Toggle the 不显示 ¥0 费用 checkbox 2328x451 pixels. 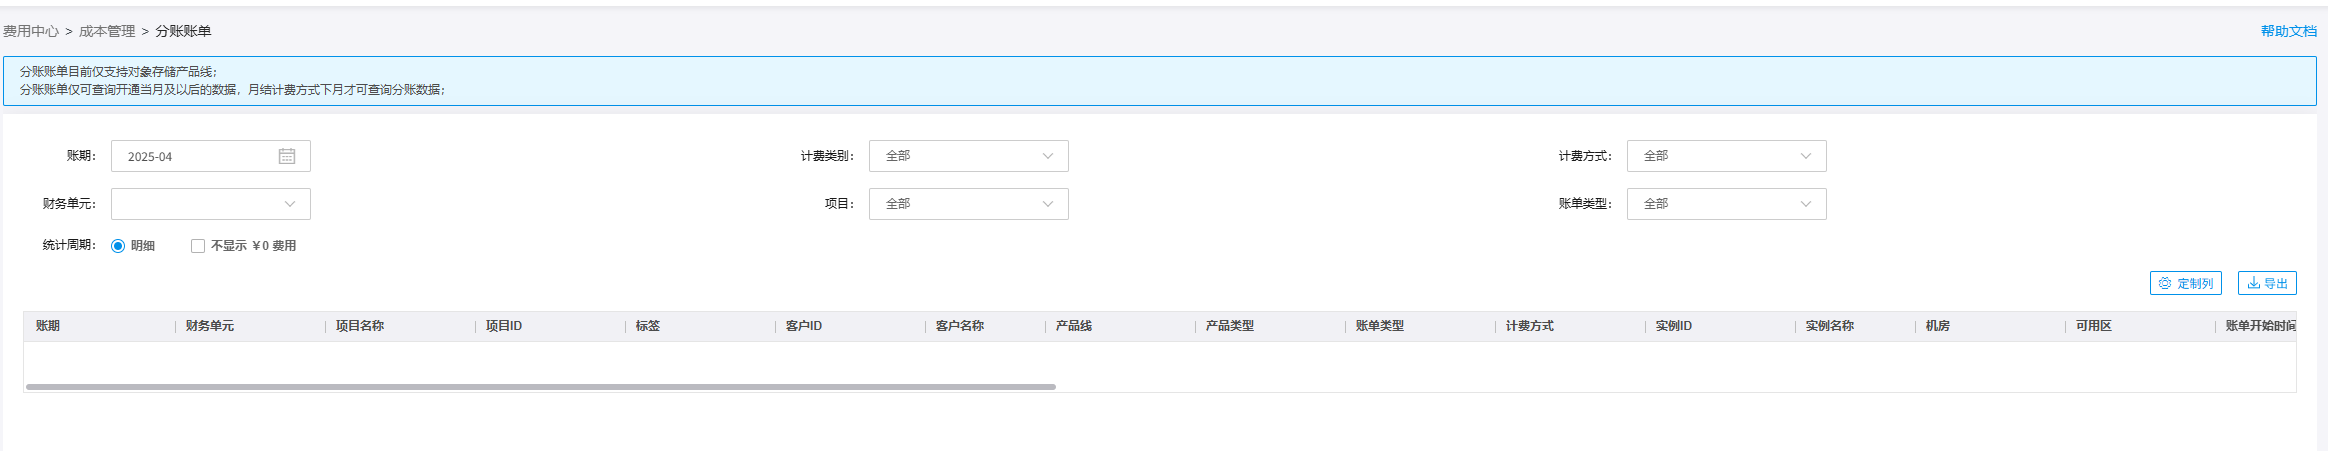tap(198, 246)
